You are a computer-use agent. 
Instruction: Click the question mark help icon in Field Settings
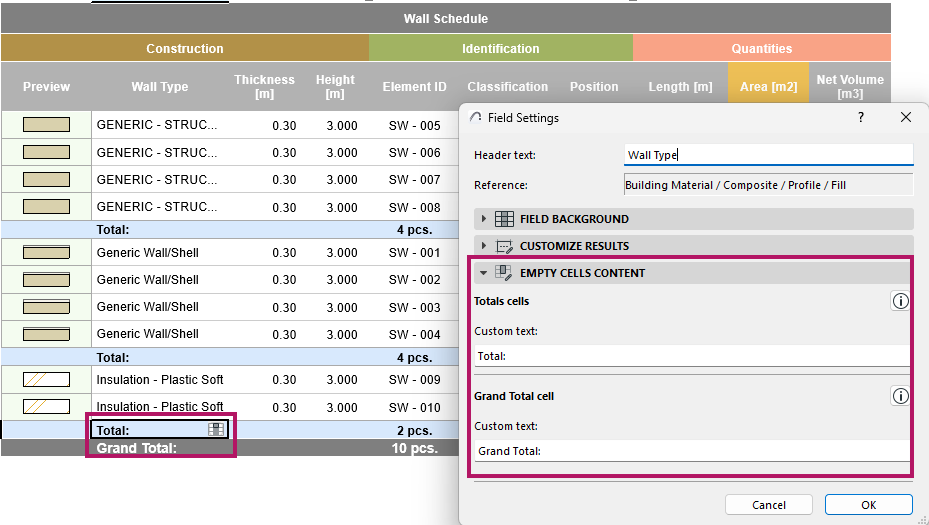pyautogui.click(x=860, y=117)
